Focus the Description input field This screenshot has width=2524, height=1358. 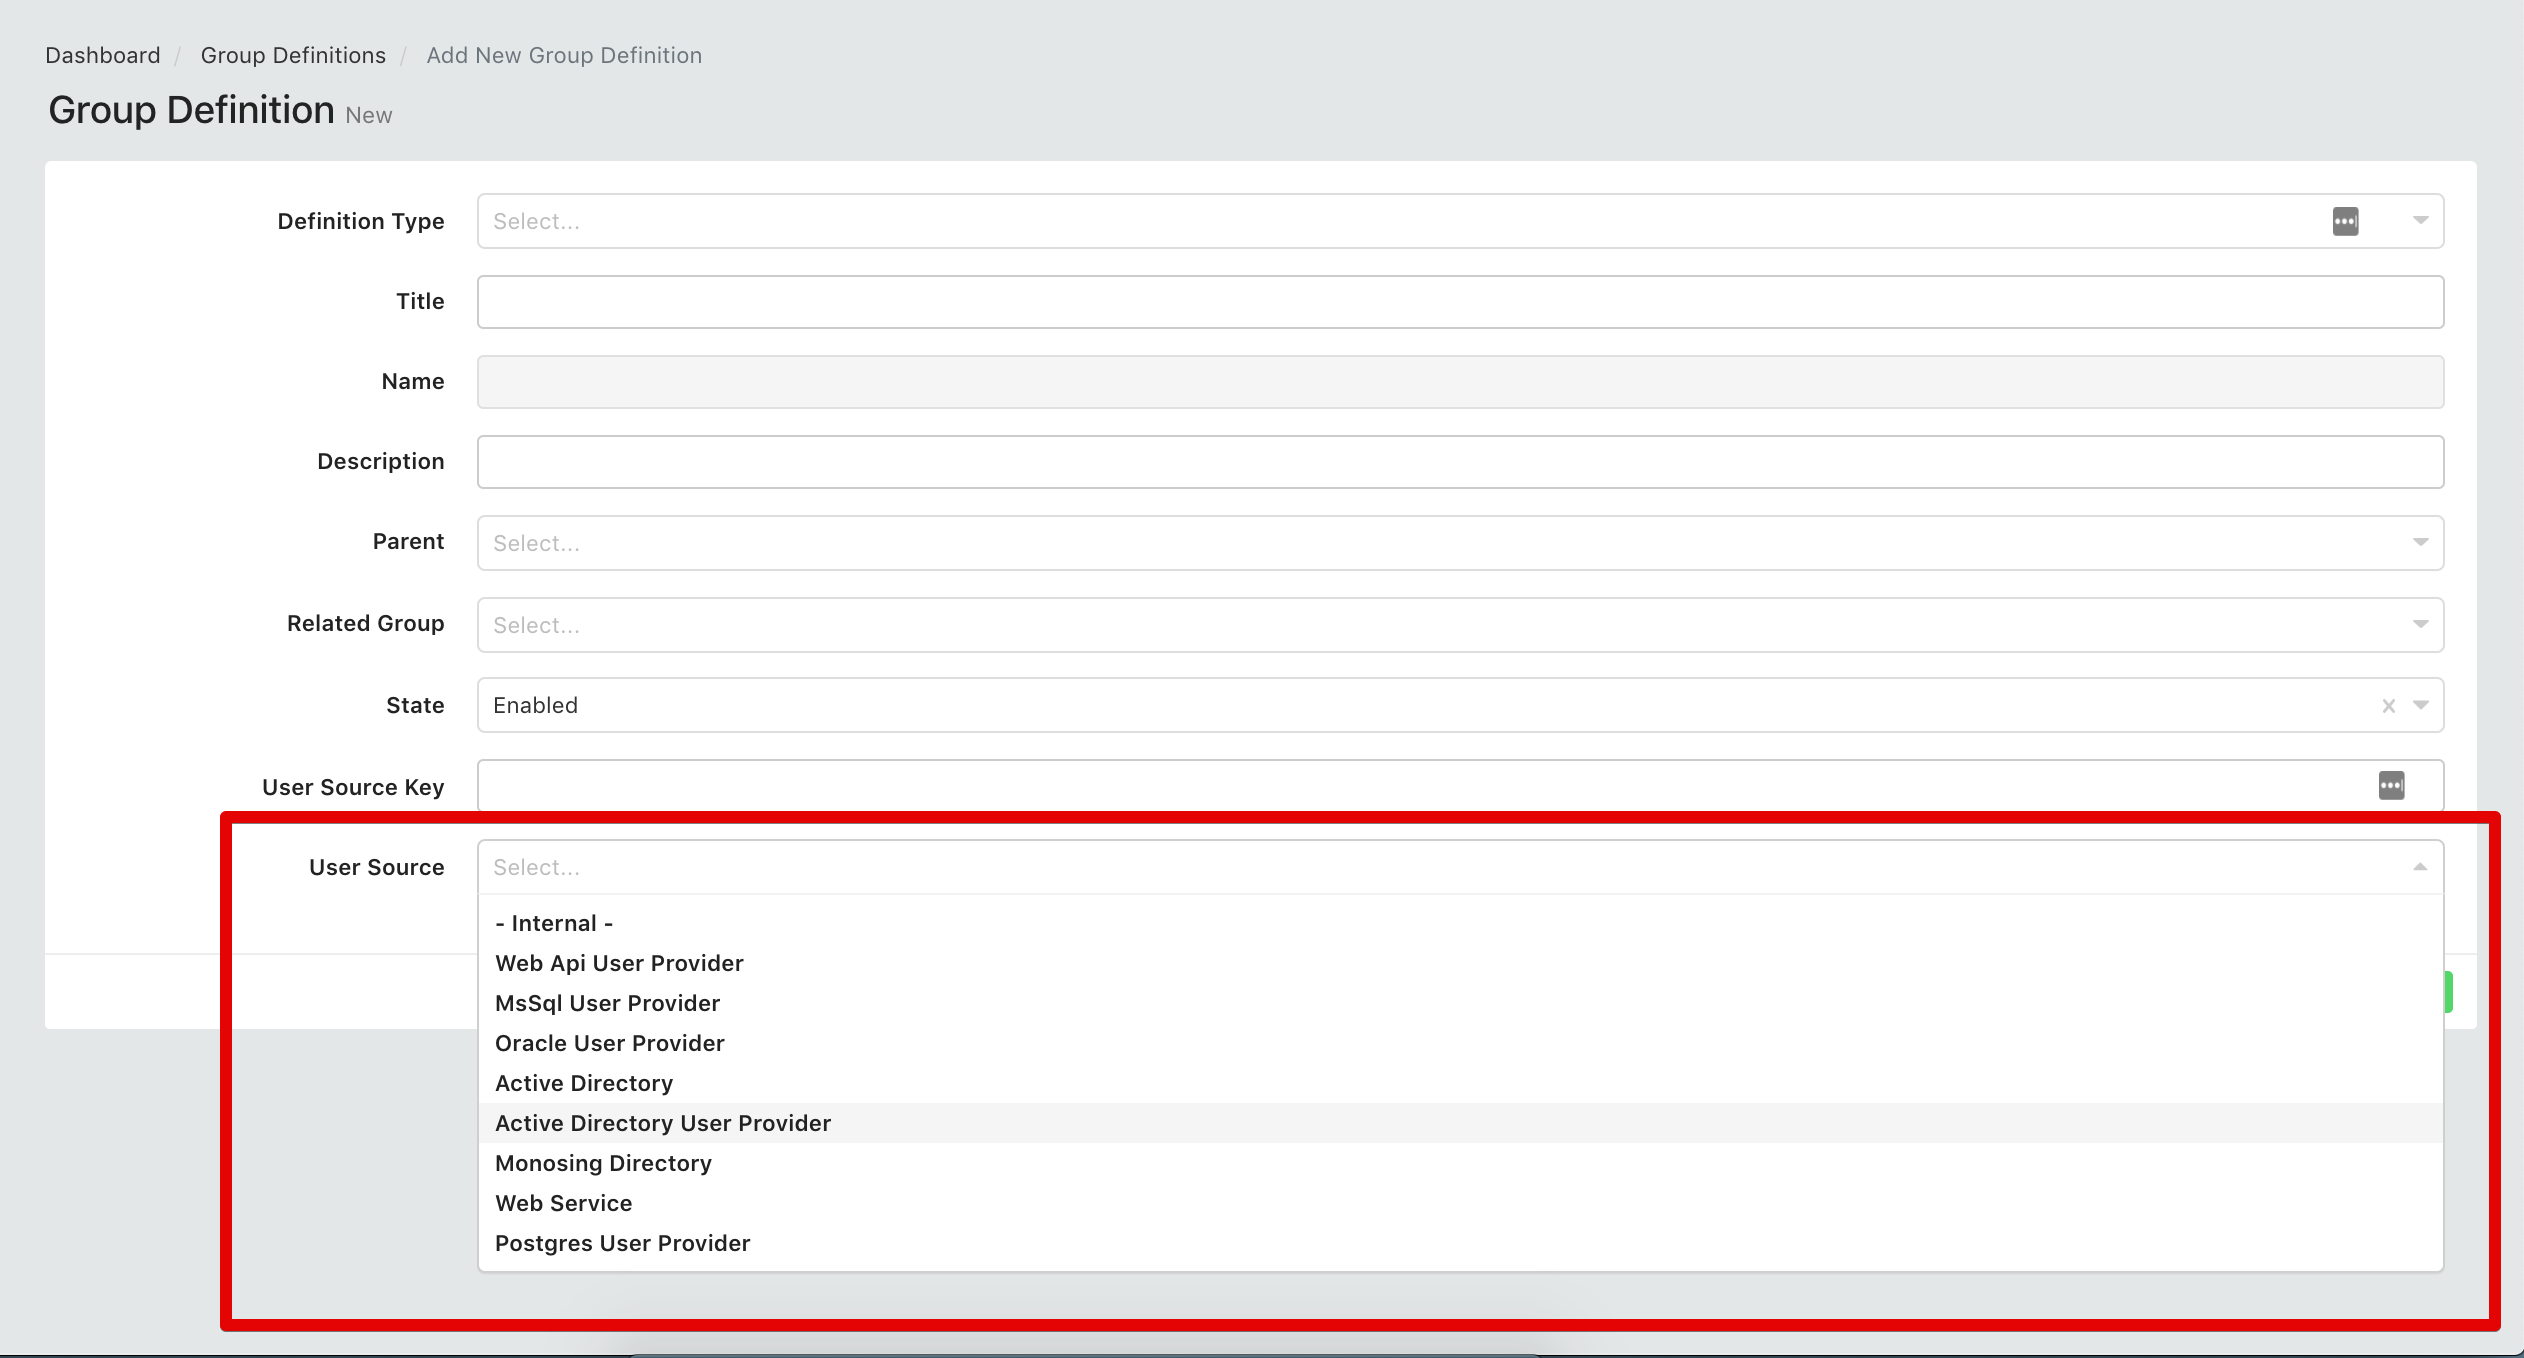coord(1460,462)
